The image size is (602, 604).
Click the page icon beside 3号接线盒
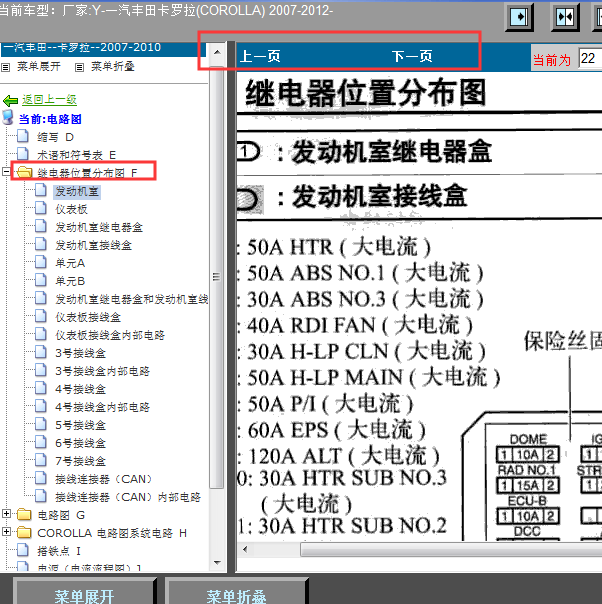41,352
